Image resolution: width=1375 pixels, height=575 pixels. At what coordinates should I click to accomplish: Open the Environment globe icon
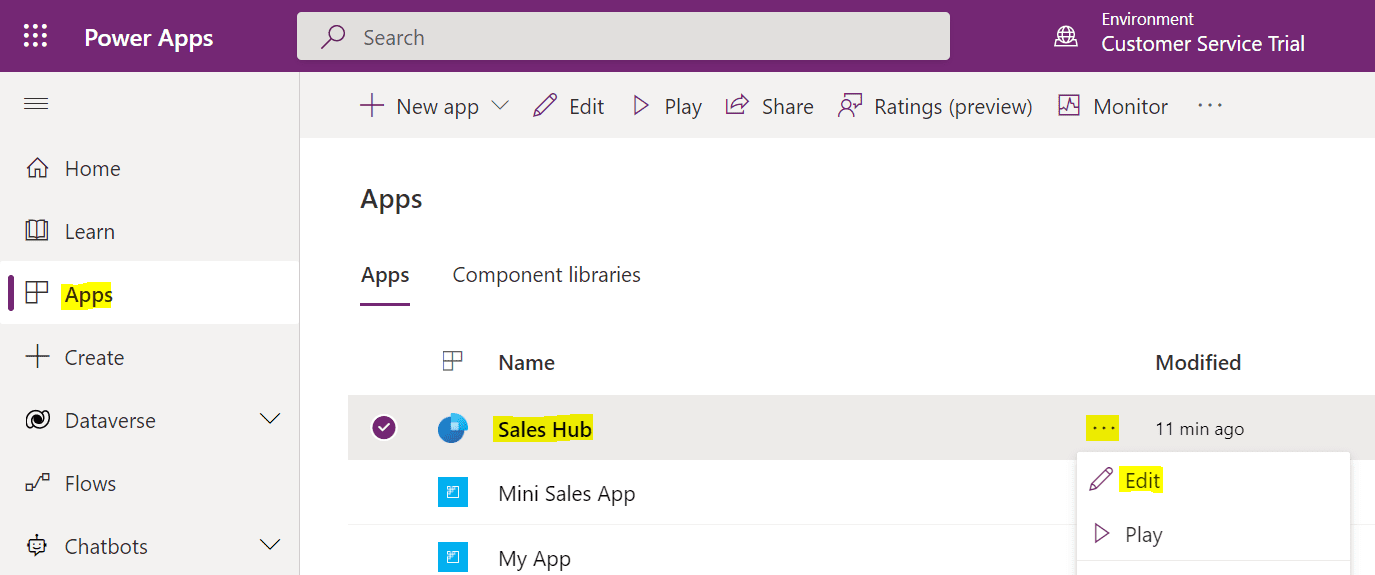1066,37
